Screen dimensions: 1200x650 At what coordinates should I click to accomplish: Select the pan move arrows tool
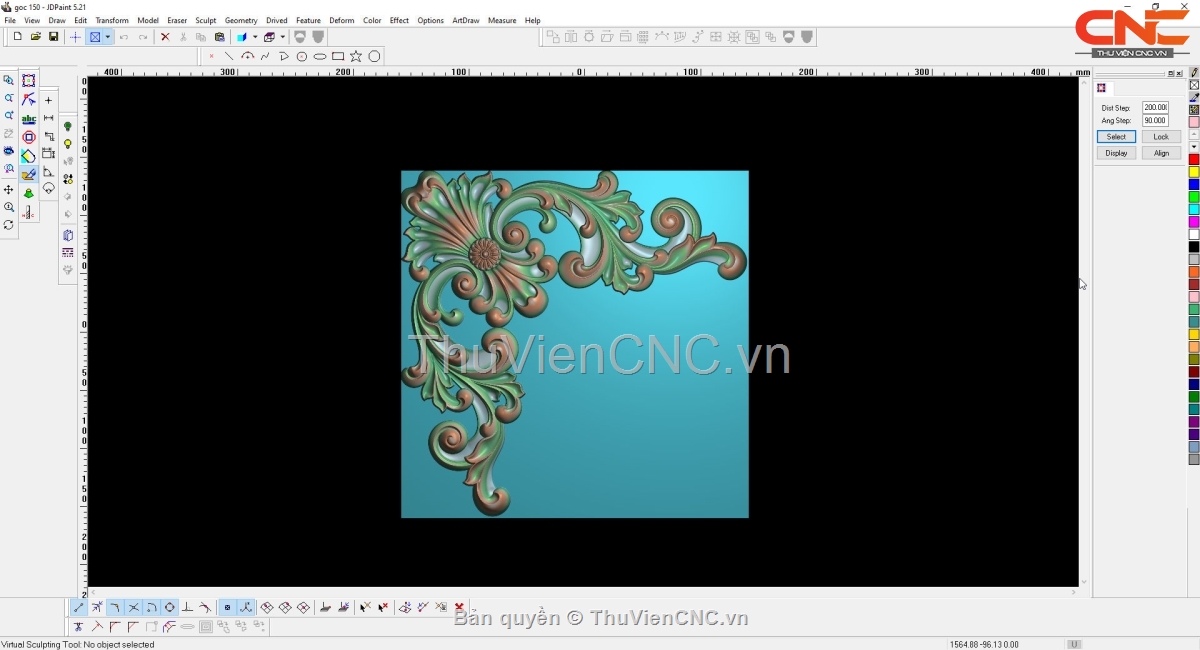(9, 189)
